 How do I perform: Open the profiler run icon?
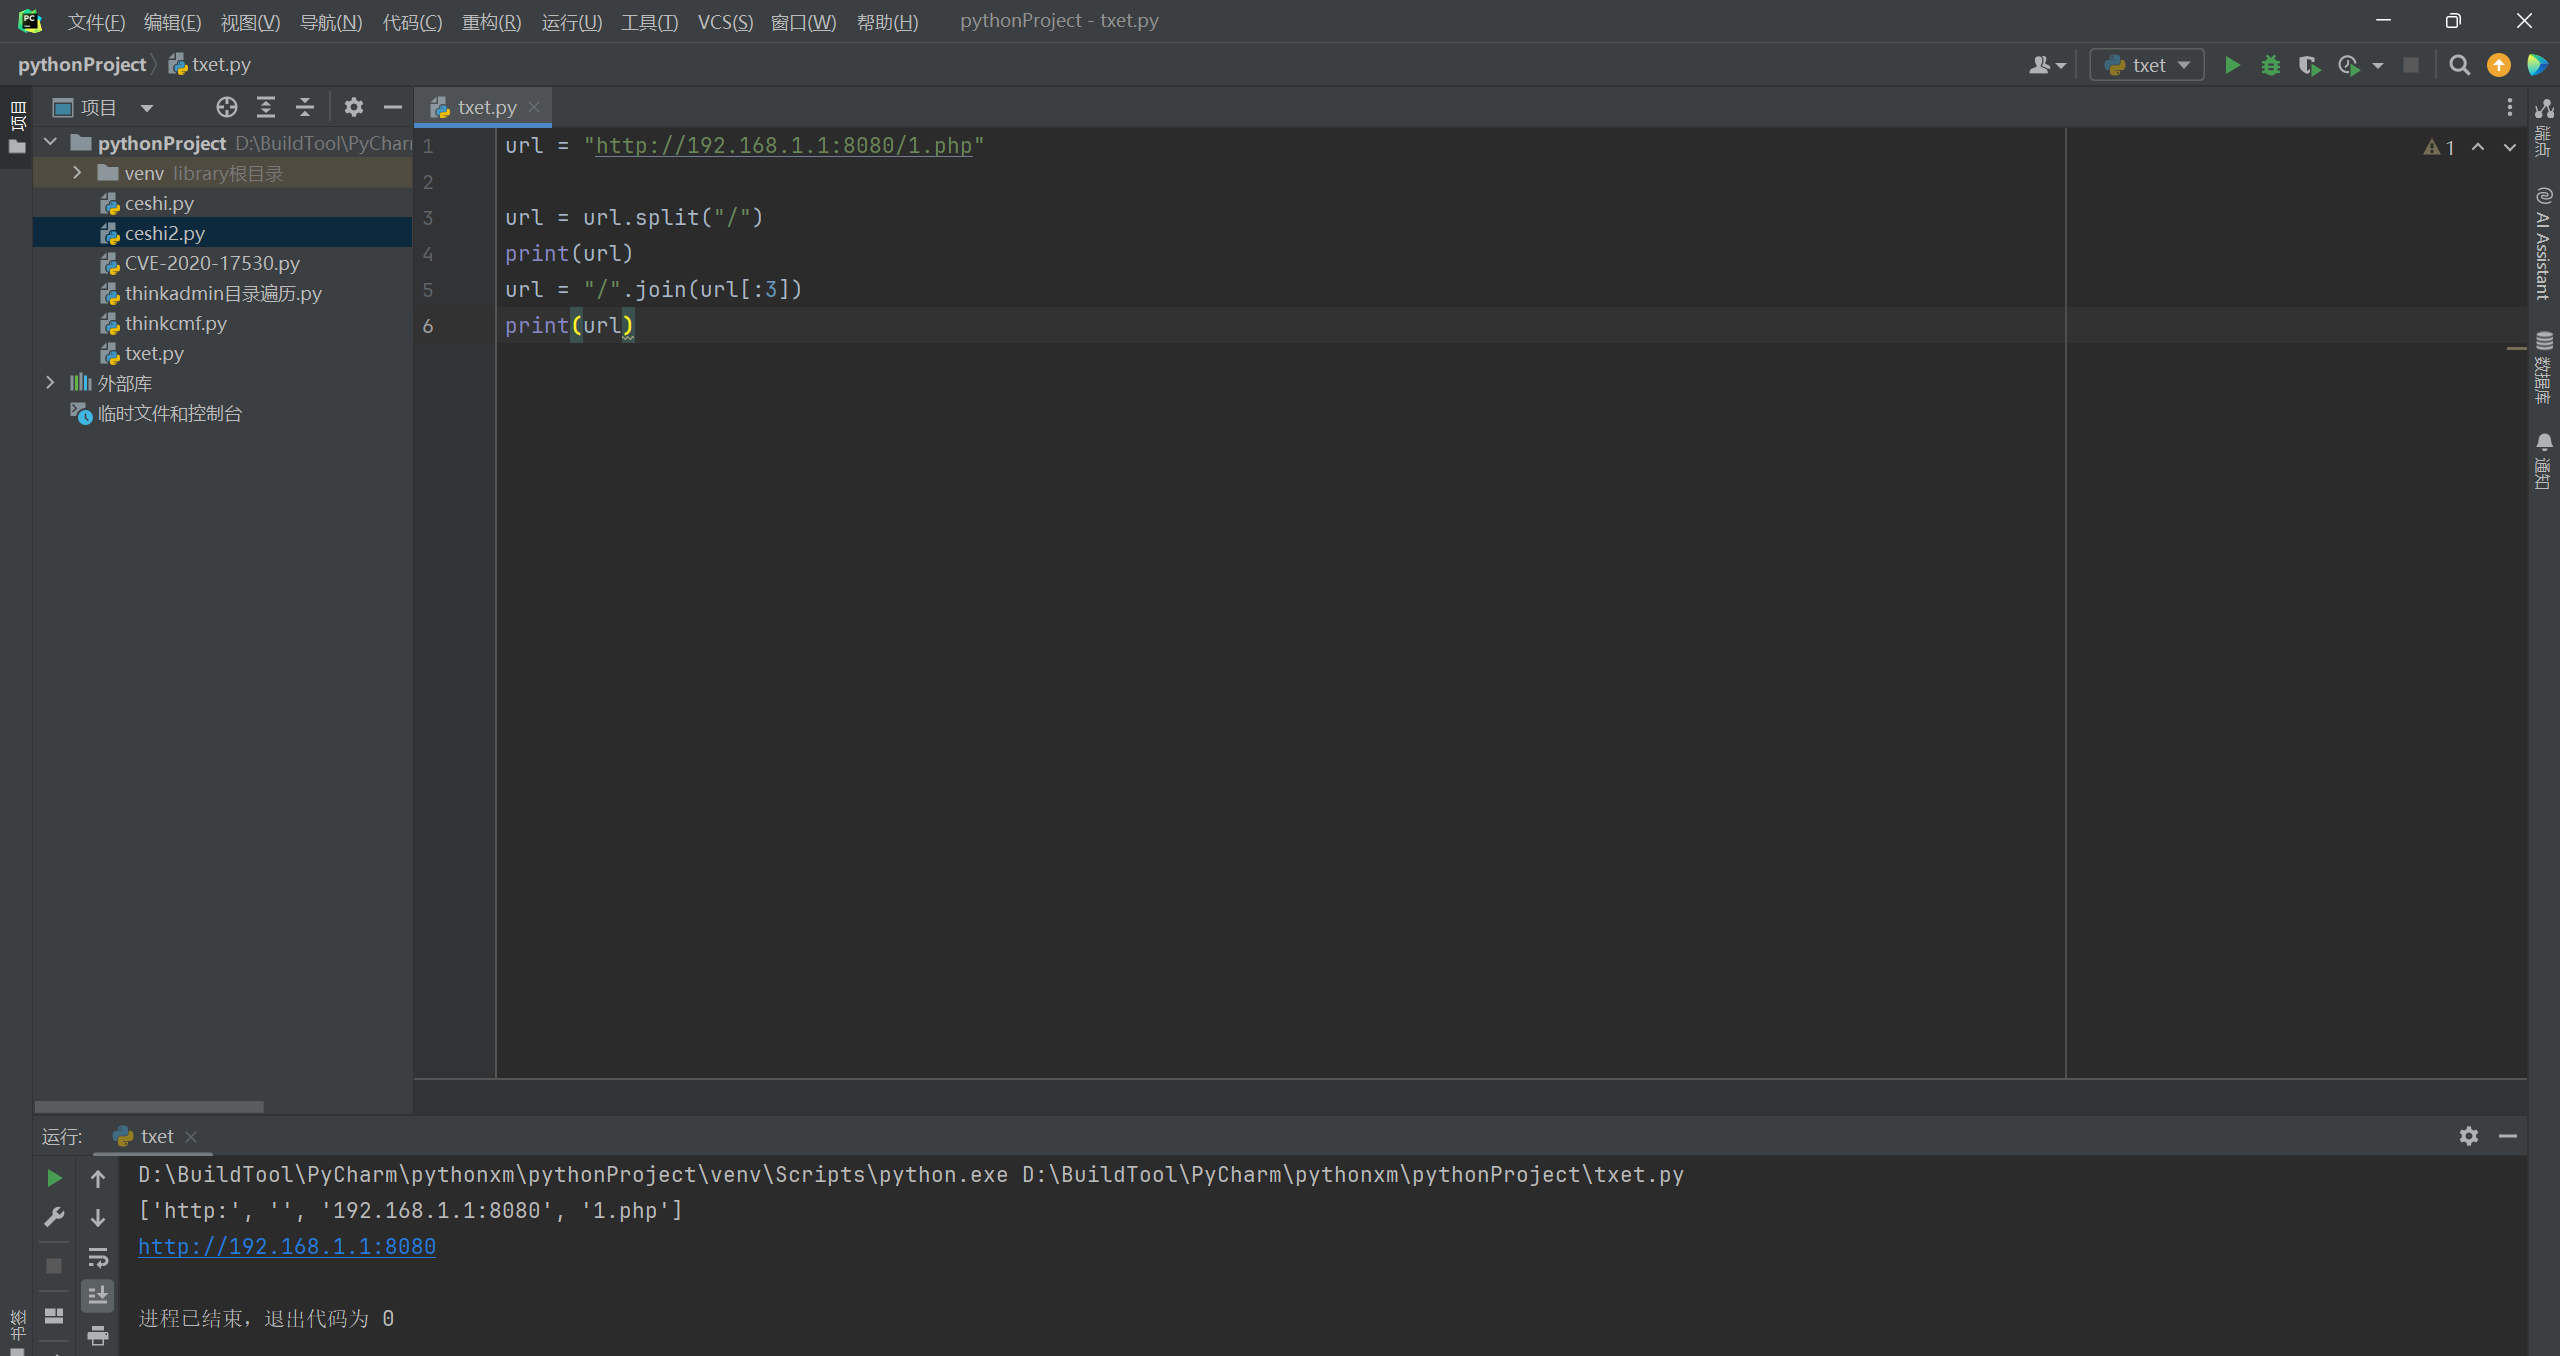(2349, 65)
